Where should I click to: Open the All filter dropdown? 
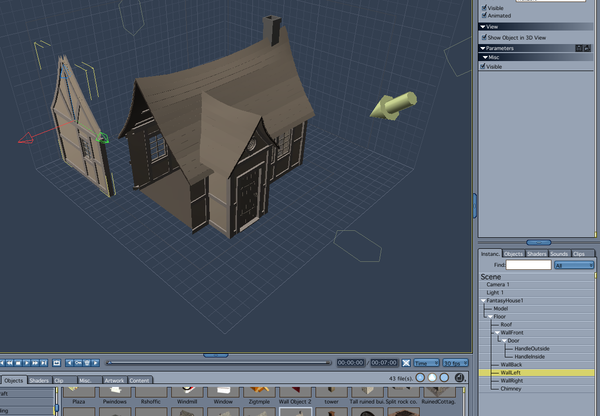click(574, 265)
